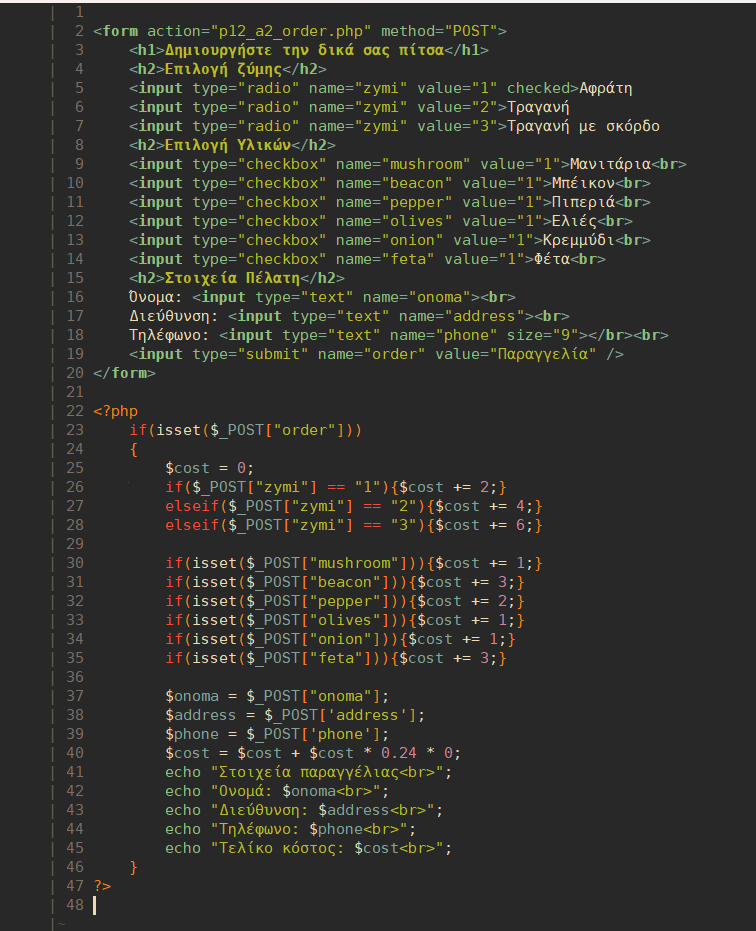Click line number 22 in the gutter
Screen dimensions: 756x931
[75, 411]
